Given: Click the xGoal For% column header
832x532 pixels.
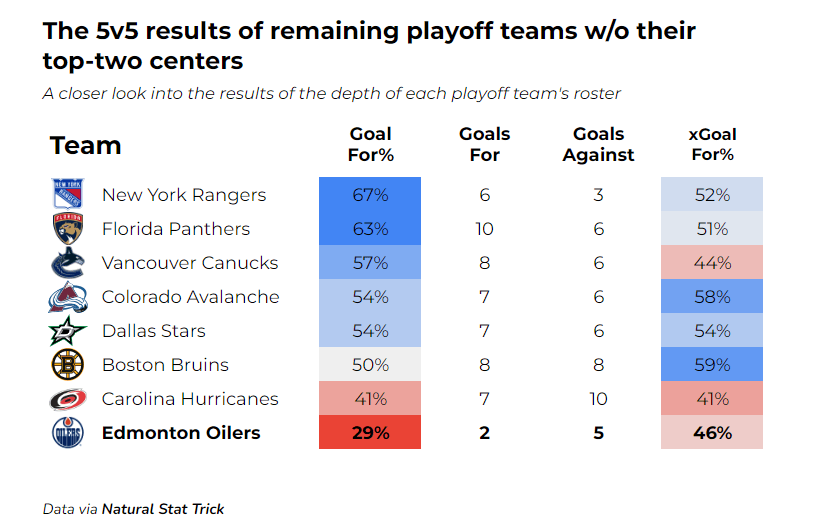Looking at the screenshot, I should coord(712,144).
